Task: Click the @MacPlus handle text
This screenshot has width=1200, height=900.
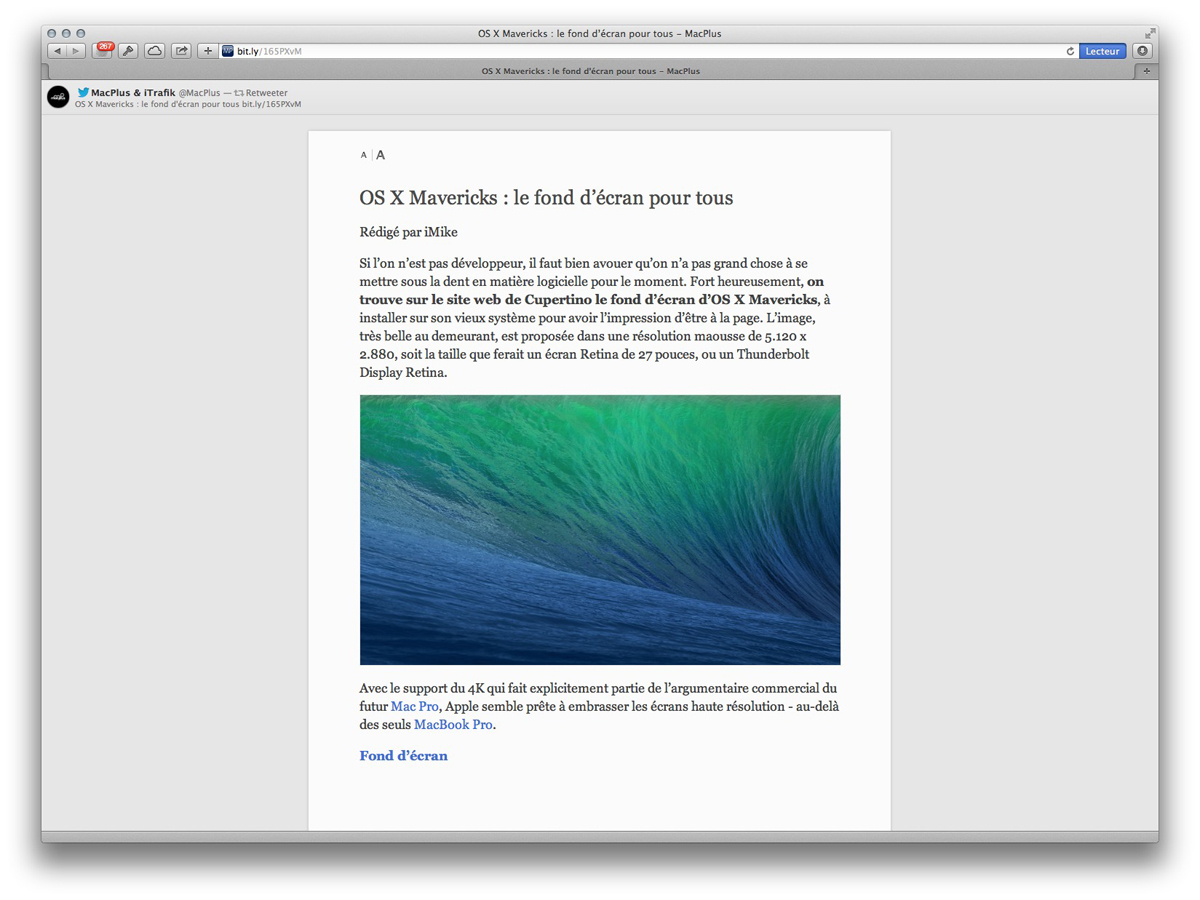Action: pyautogui.click(x=199, y=93)
